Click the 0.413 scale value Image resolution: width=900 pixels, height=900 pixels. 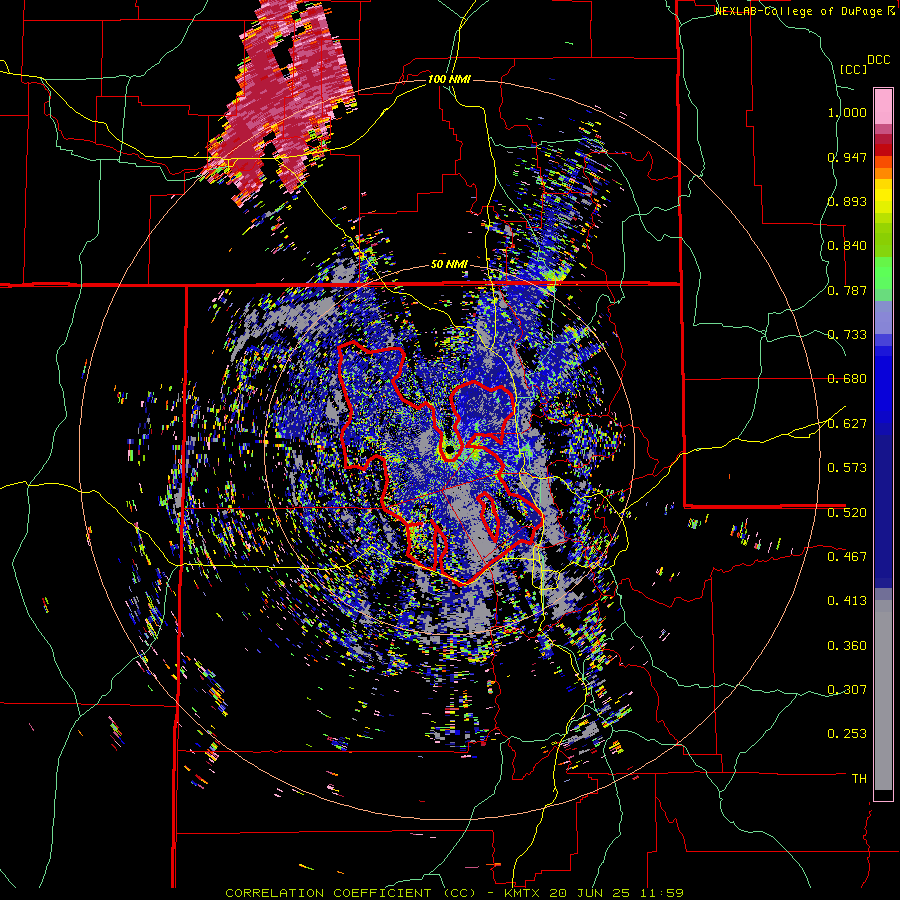tap(847, 601)
